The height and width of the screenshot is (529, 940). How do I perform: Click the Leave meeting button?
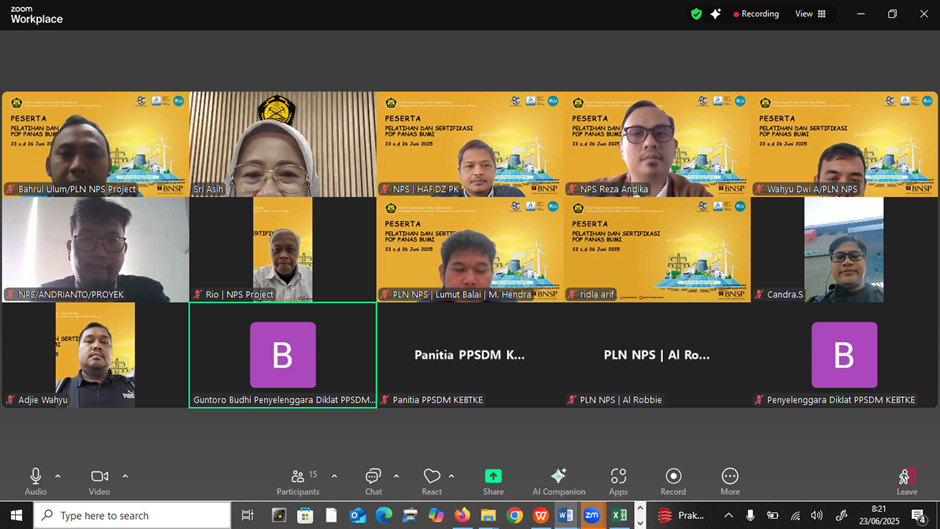906,482
